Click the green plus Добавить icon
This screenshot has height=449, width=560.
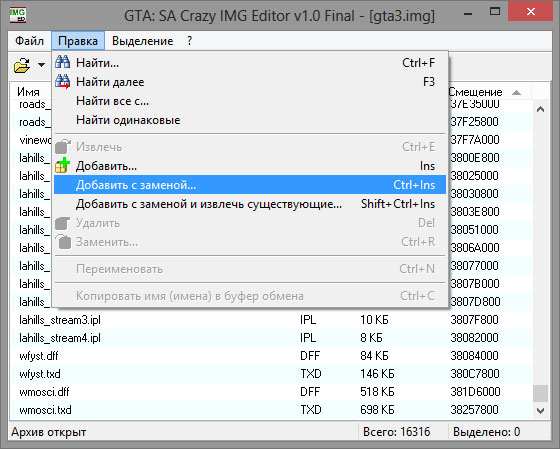click(x=62, y=166)
